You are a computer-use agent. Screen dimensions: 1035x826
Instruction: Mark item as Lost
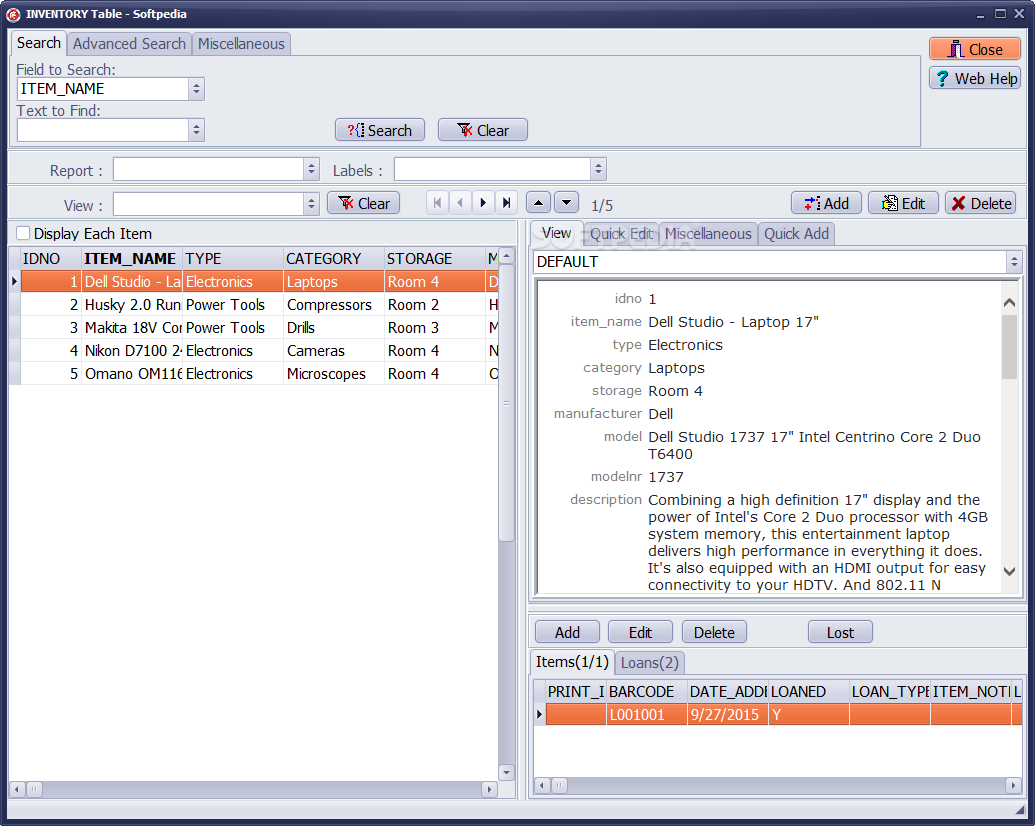point(840,633)
